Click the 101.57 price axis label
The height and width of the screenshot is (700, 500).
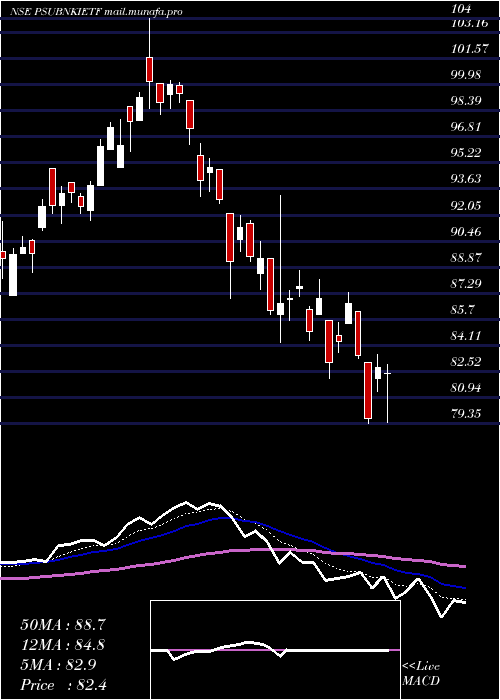(470, 49)
